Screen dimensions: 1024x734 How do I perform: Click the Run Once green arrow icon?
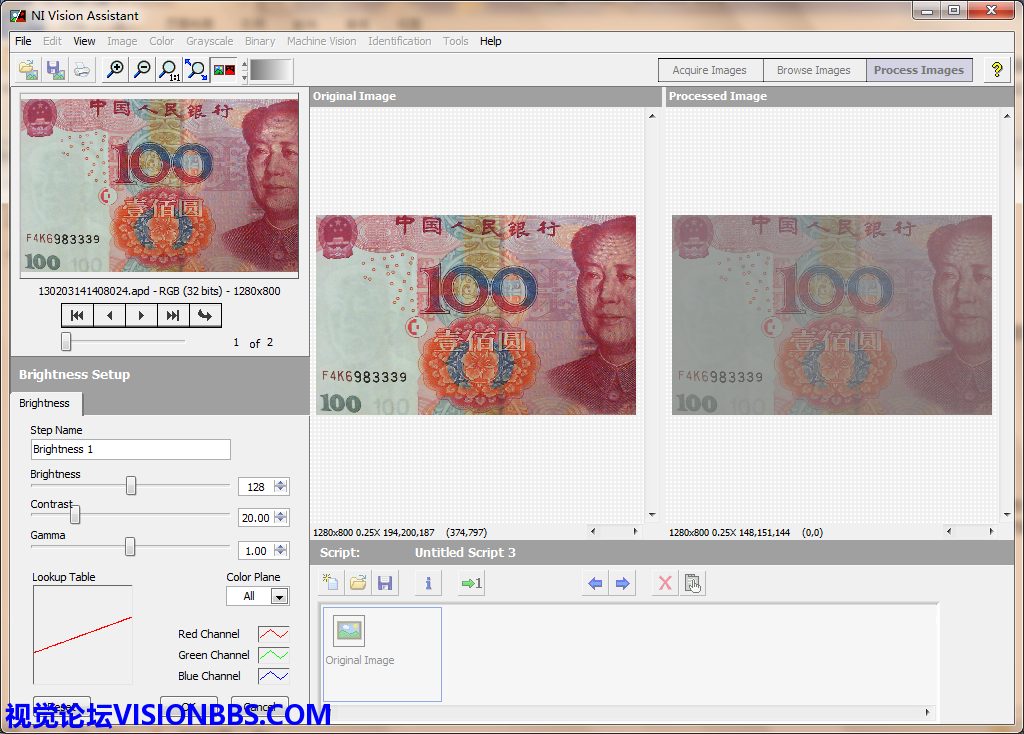(471, 583)
